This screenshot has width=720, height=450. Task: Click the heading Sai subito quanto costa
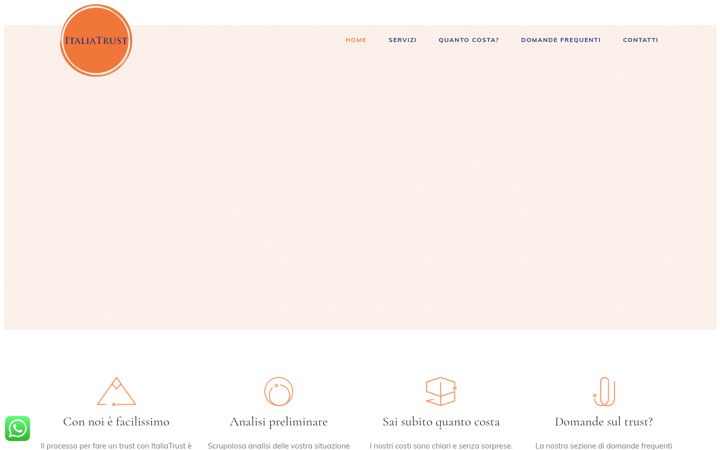pos(441,422)
